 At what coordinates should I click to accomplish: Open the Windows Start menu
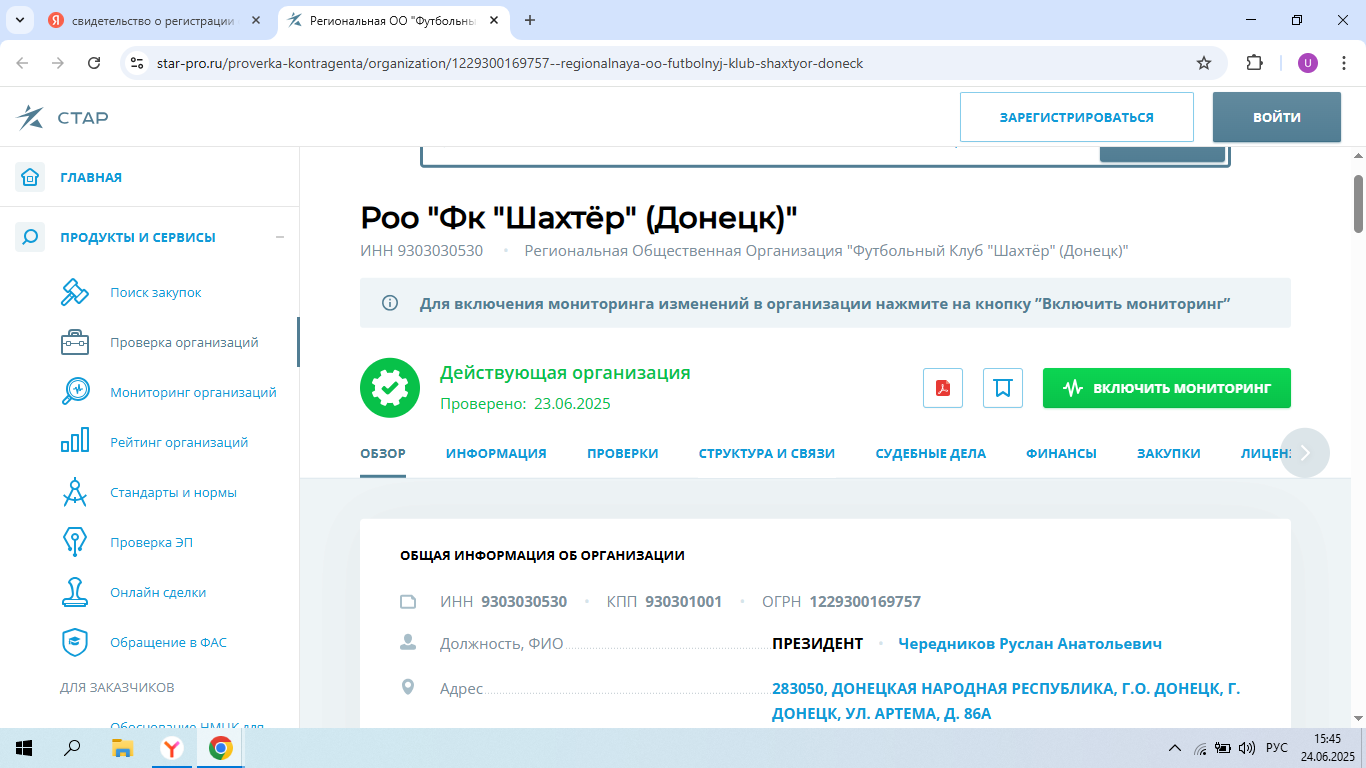point(24,748)
